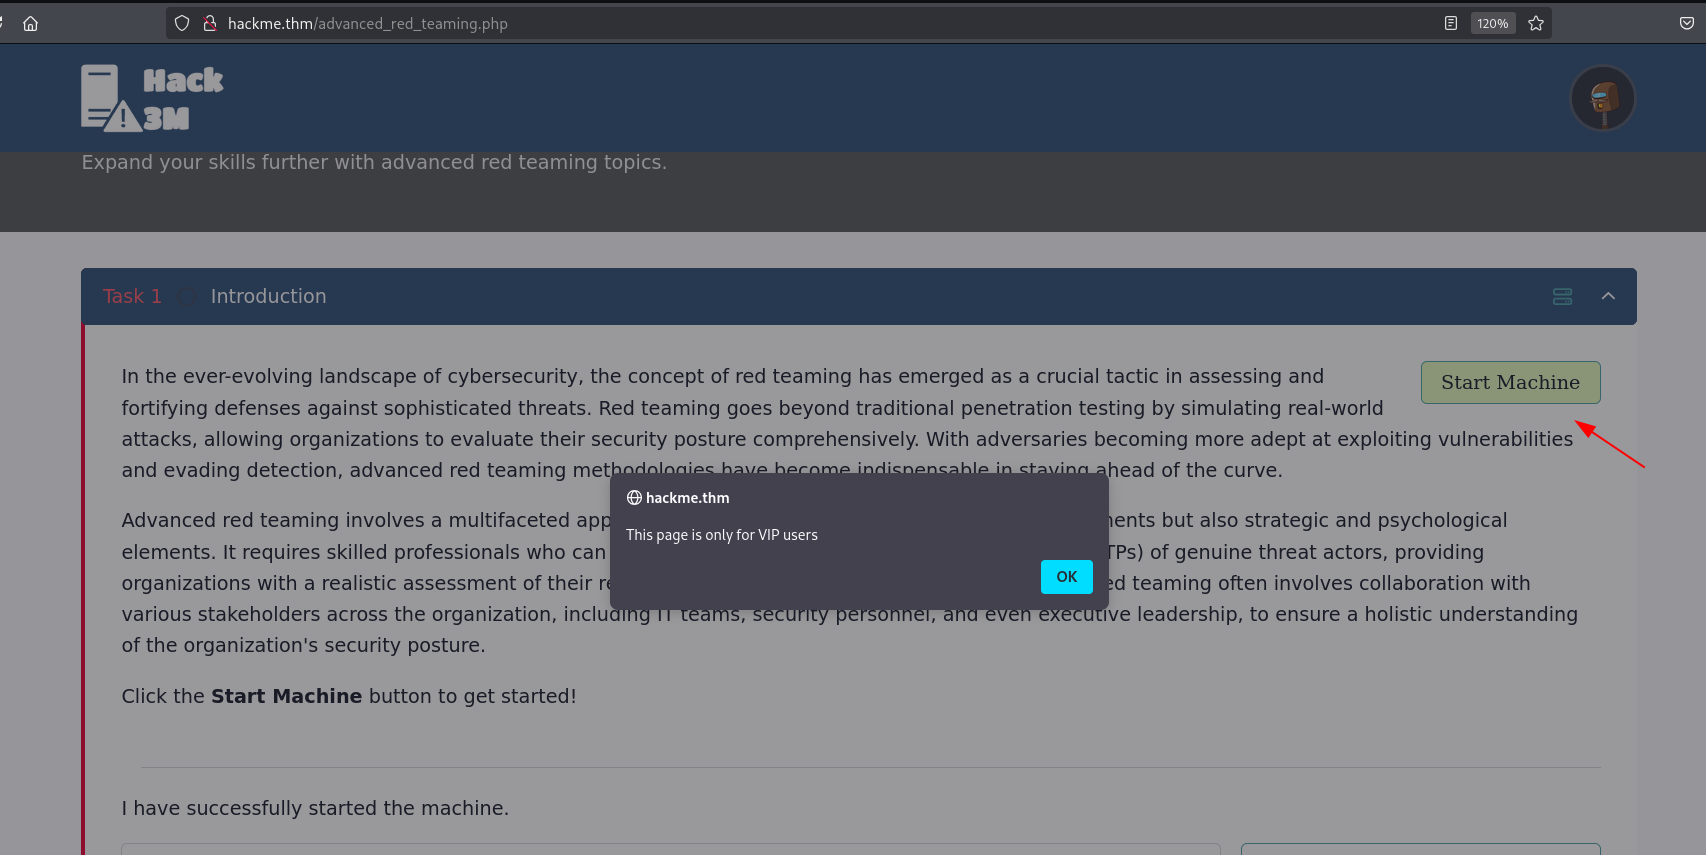Click the Hack 3M logo

[x=152, y=98]
